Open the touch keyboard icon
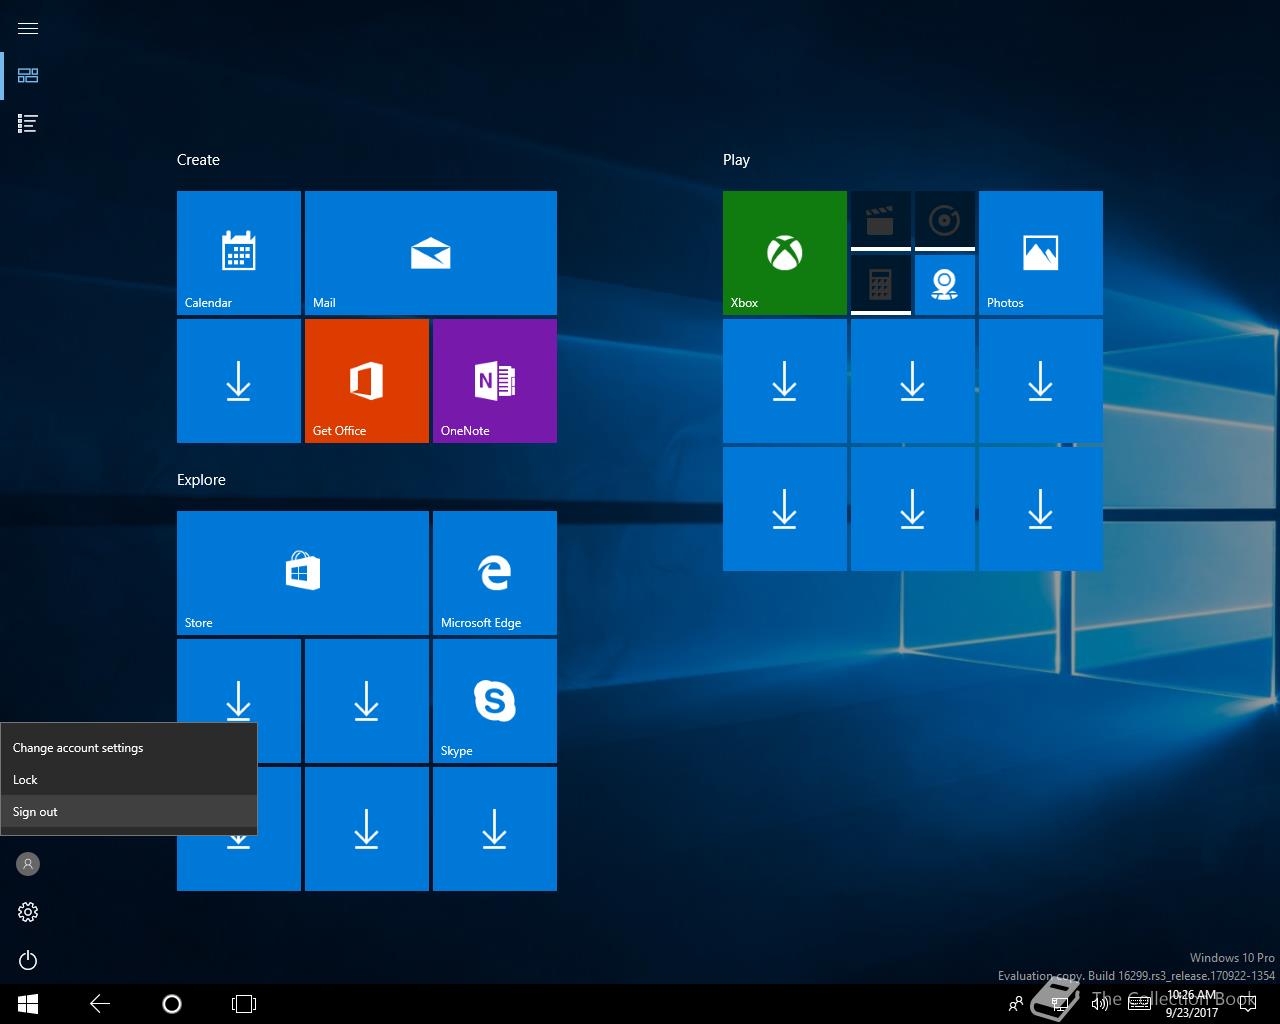 tap(1139, 1004)
